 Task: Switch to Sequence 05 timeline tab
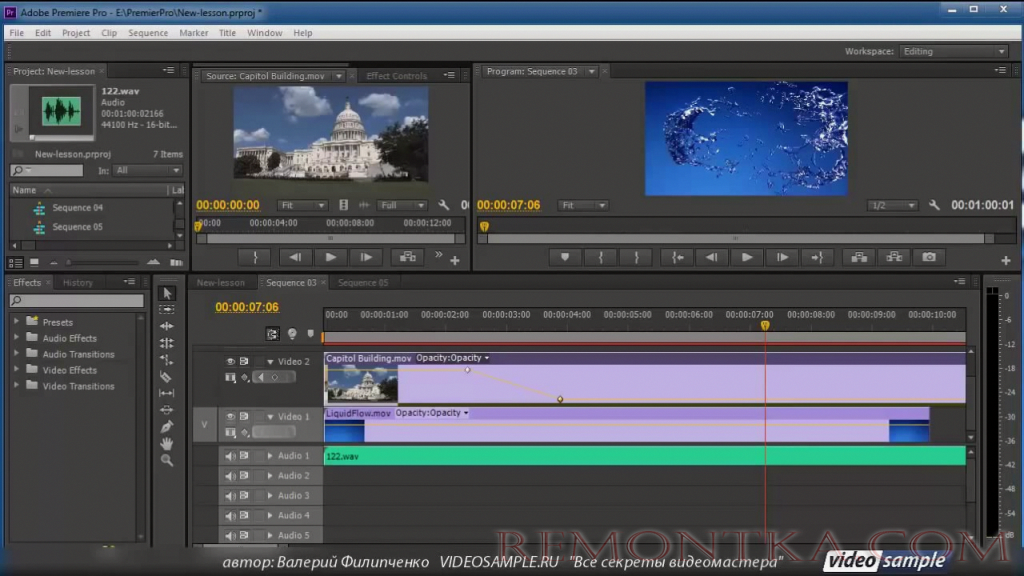(362, 282)
